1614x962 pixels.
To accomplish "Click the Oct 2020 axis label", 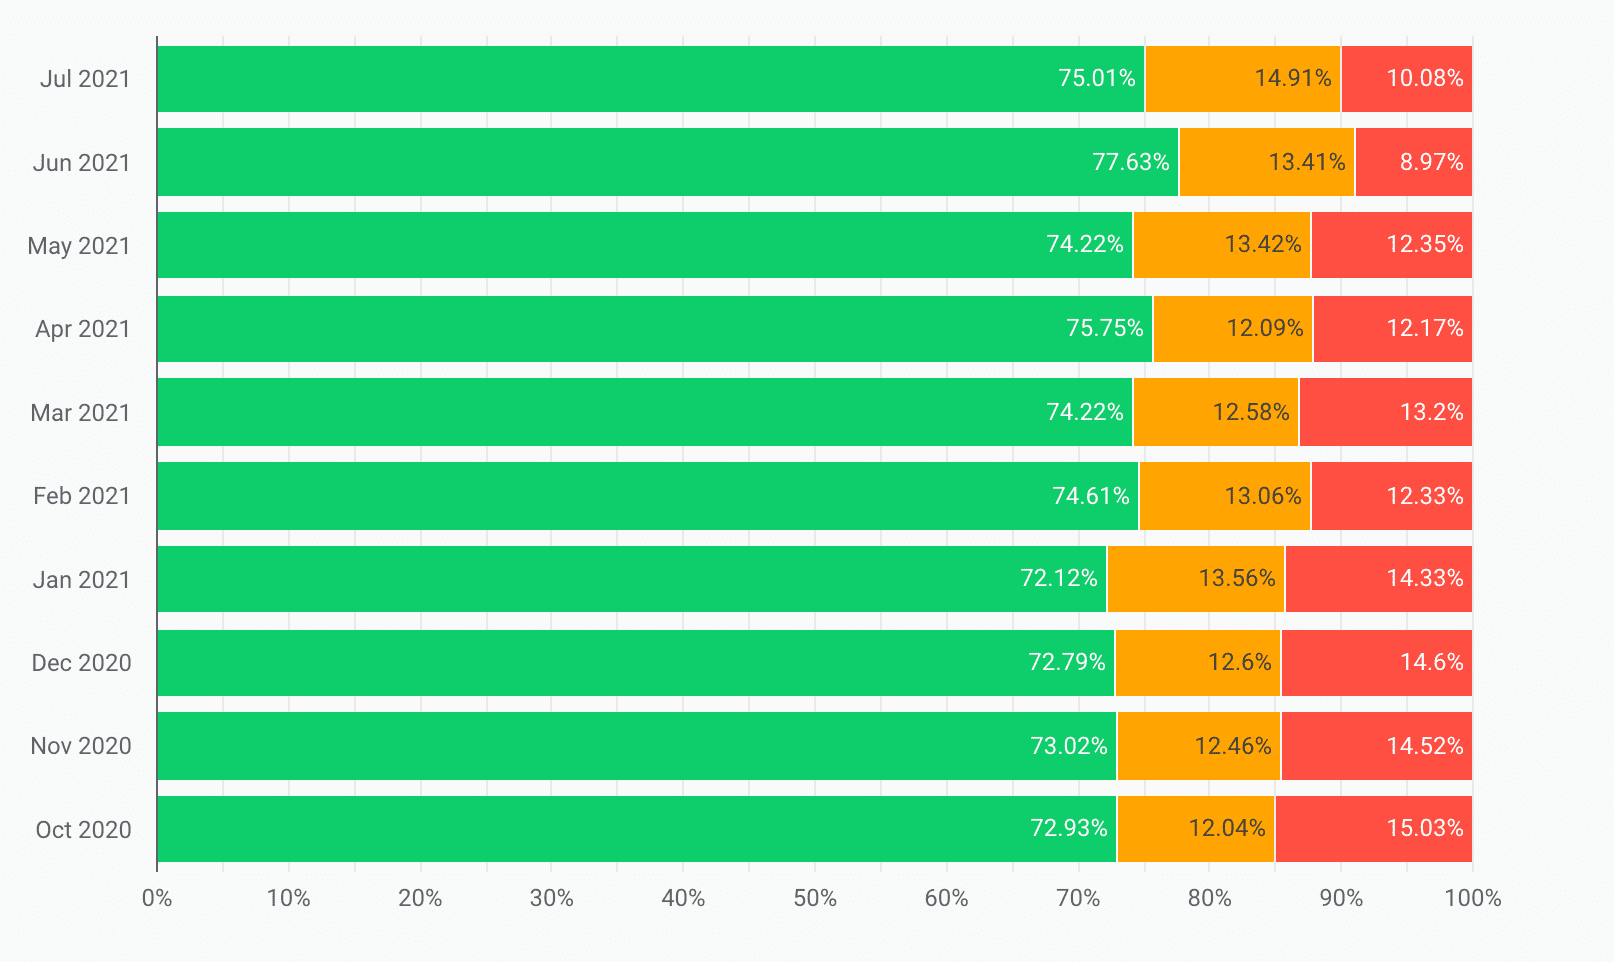I will (83, 830).
